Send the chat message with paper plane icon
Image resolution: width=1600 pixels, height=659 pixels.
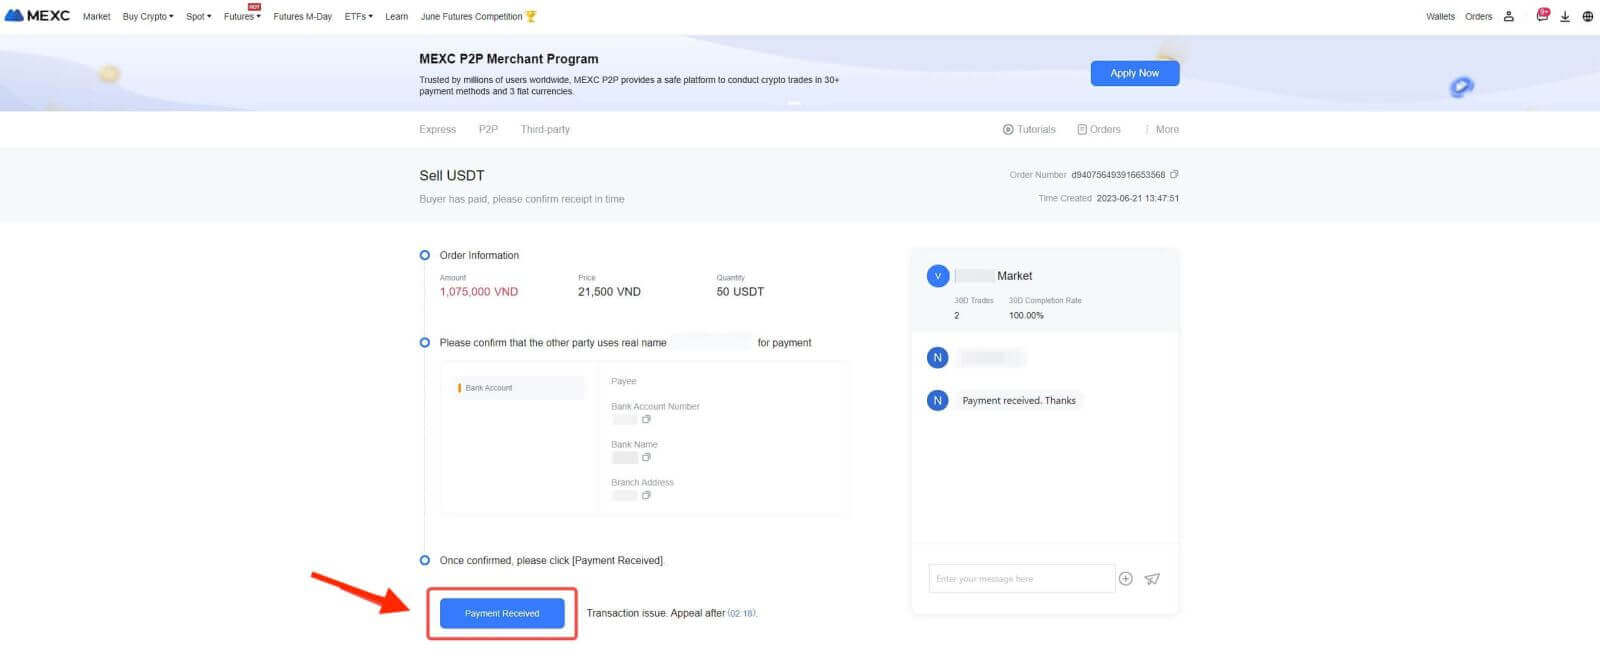[x=1152, y=579]
